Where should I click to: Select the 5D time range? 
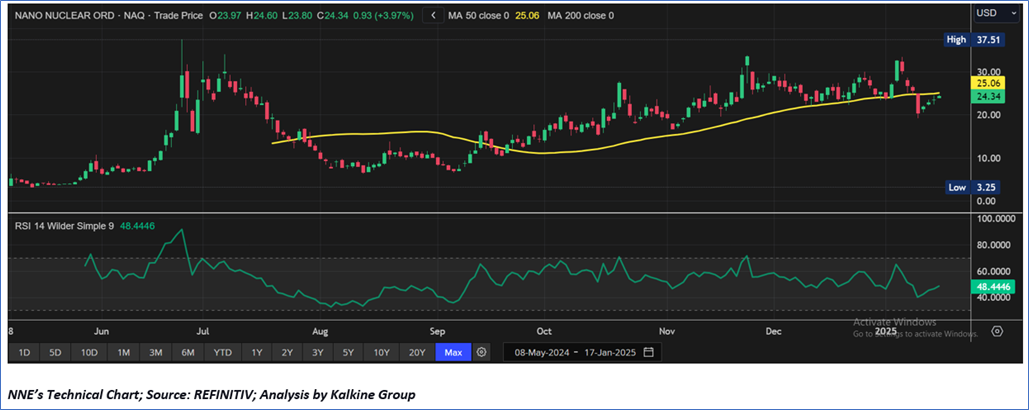click(55, 352)
